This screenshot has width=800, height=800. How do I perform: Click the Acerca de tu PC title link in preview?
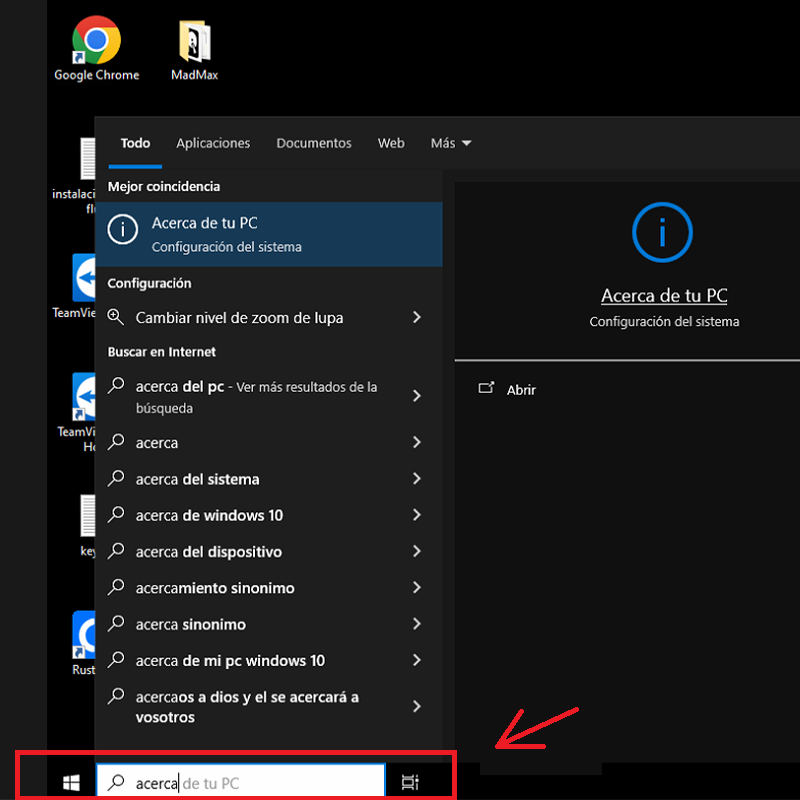664,296
